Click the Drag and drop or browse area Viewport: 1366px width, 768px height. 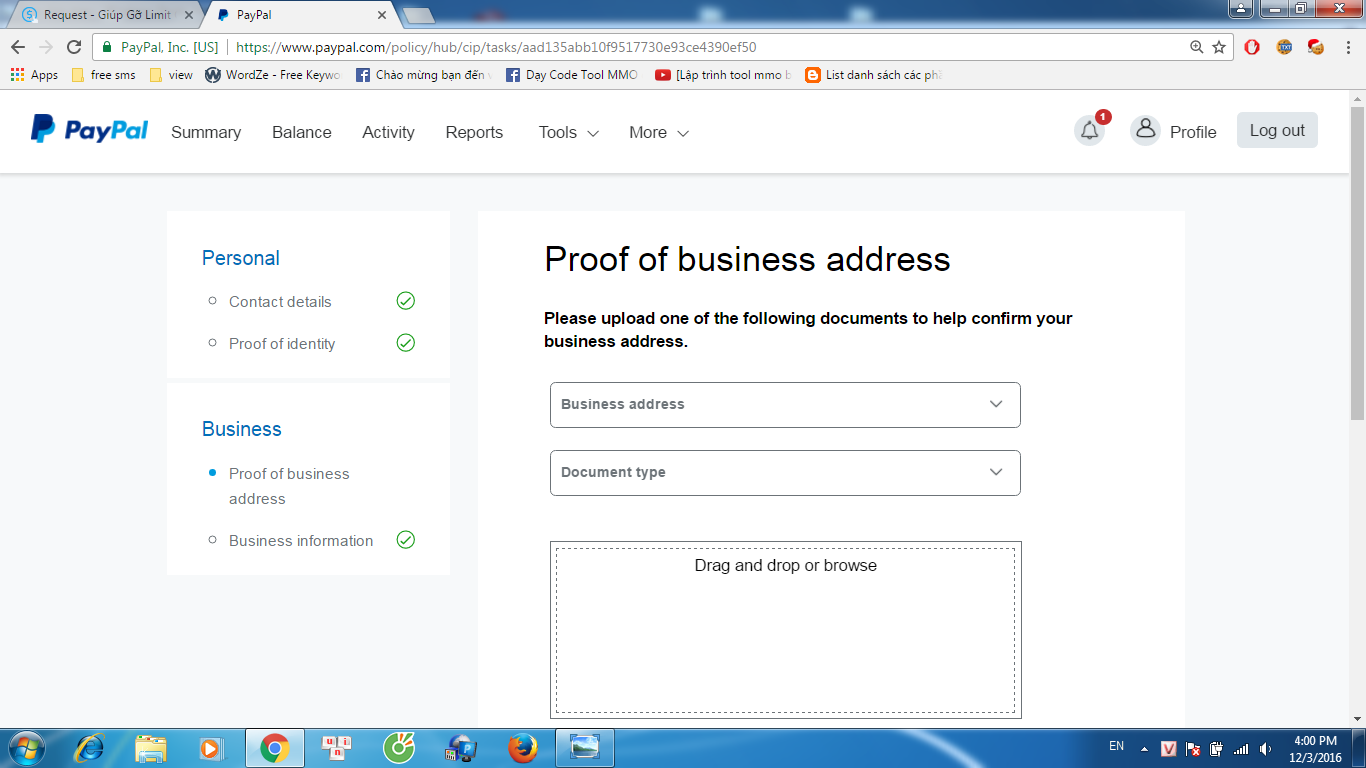click(x=785, y=630)
